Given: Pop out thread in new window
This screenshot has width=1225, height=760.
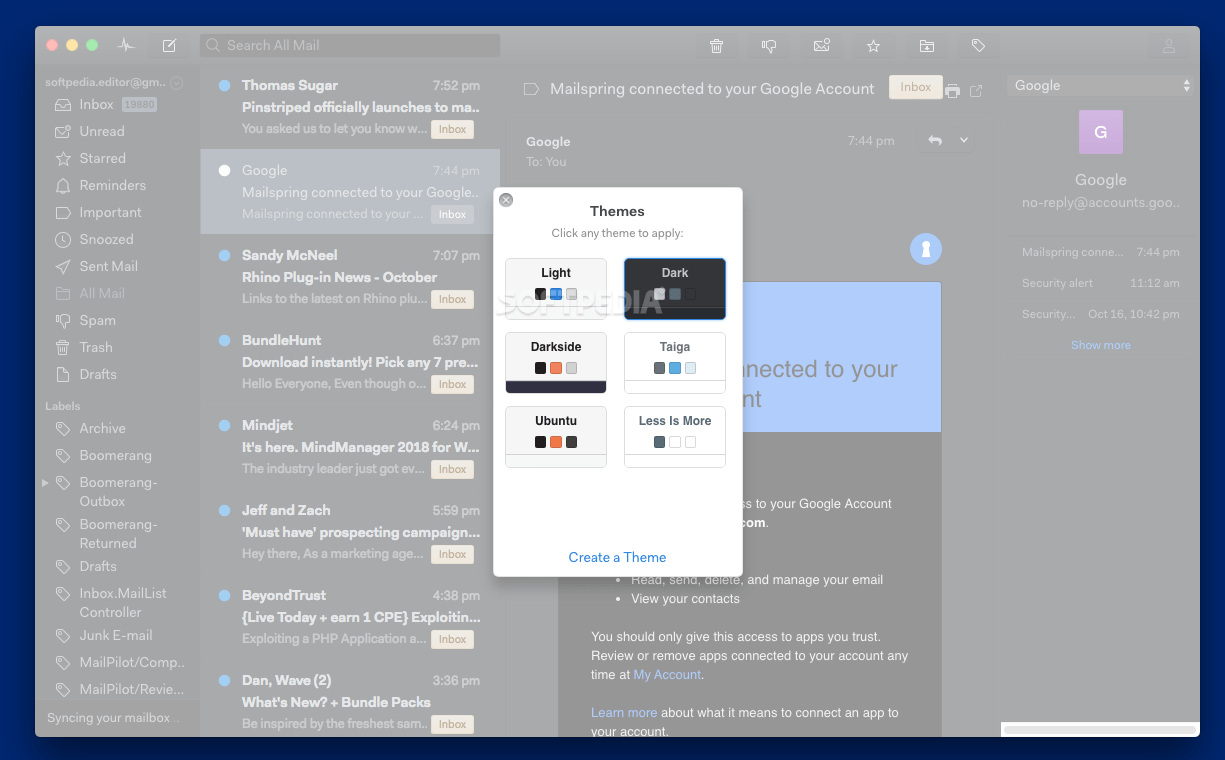Looking at the screenshot, I should point(976,91).
